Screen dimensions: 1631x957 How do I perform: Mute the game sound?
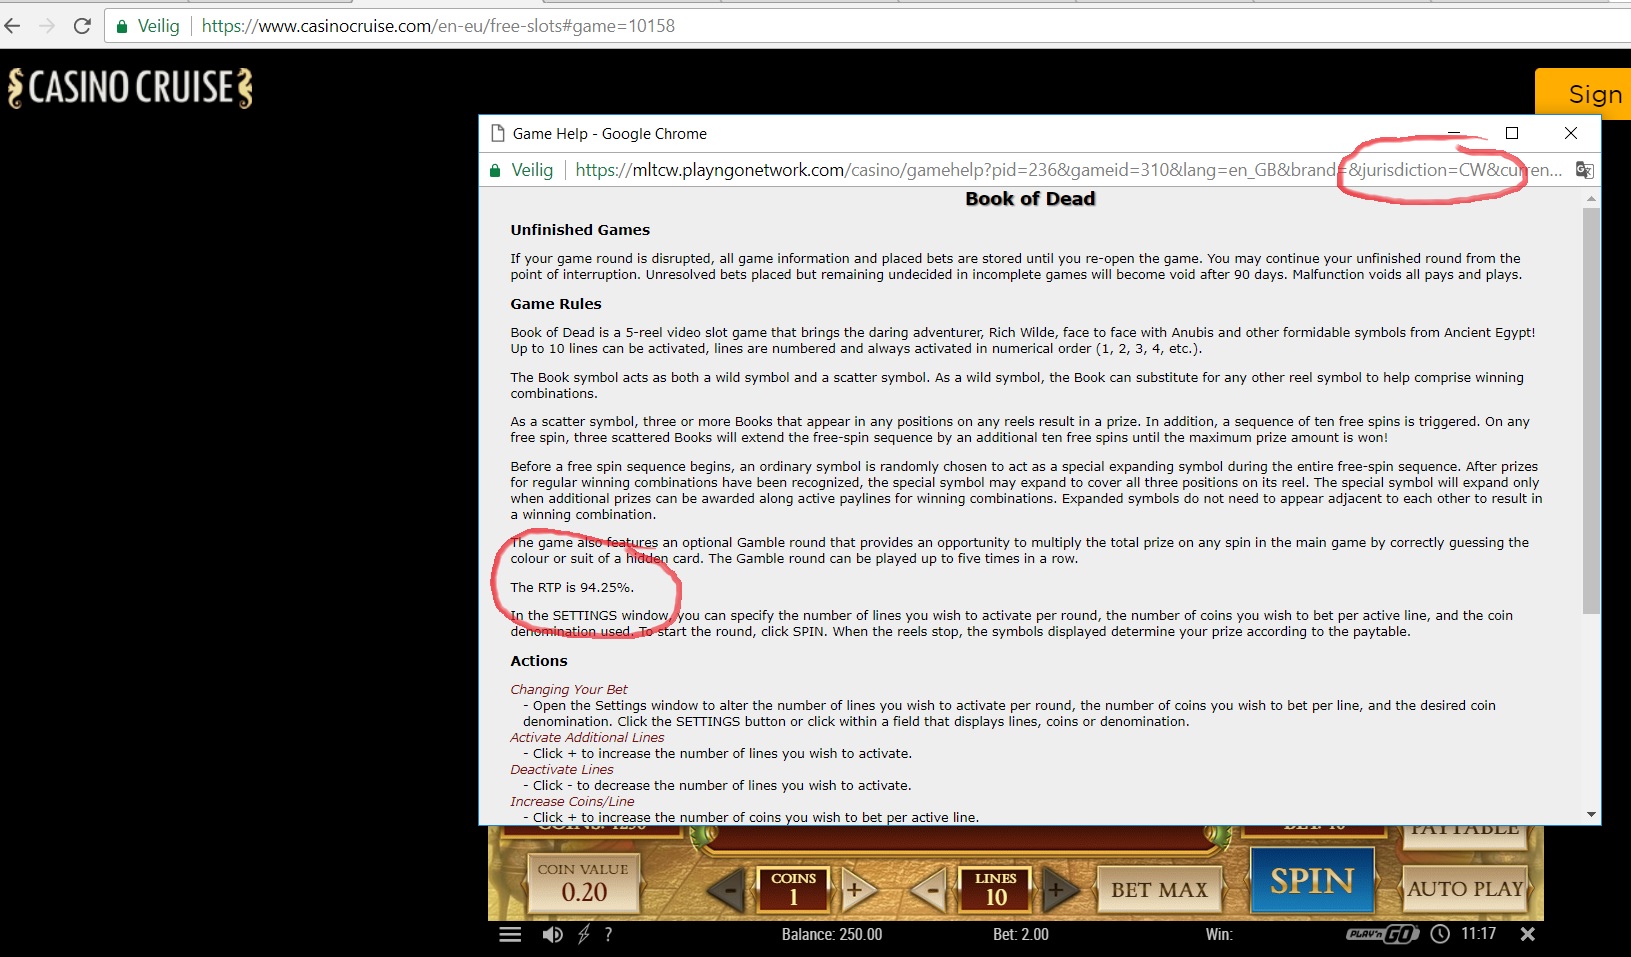point(552,934)
